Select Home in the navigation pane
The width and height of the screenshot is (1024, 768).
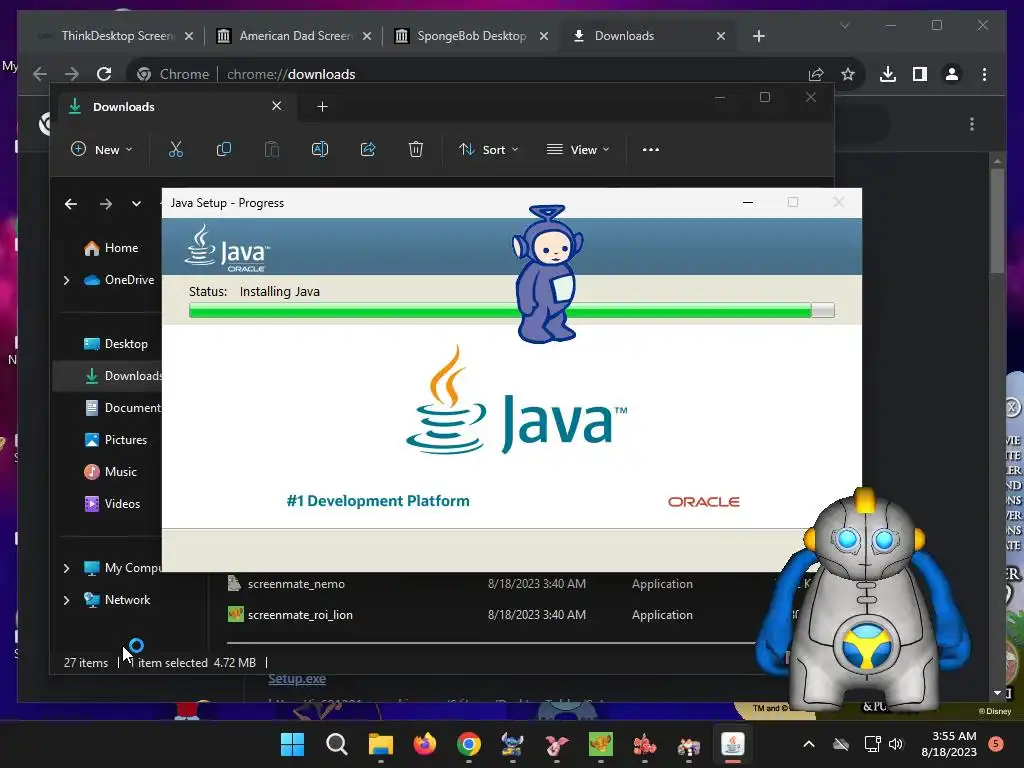coord(111,248)
